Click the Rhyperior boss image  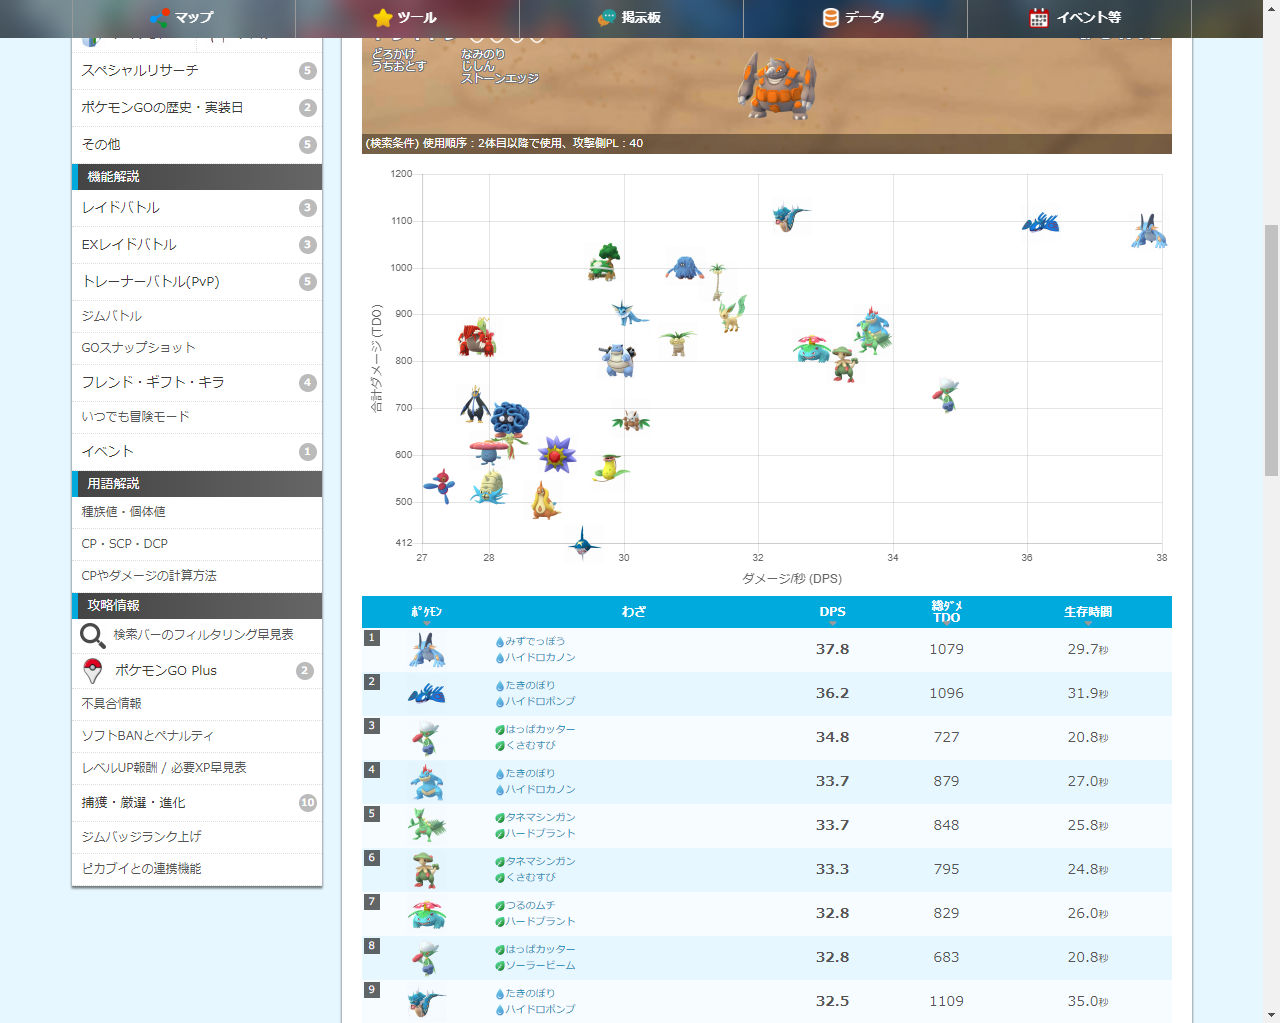[x=777, y=88]
